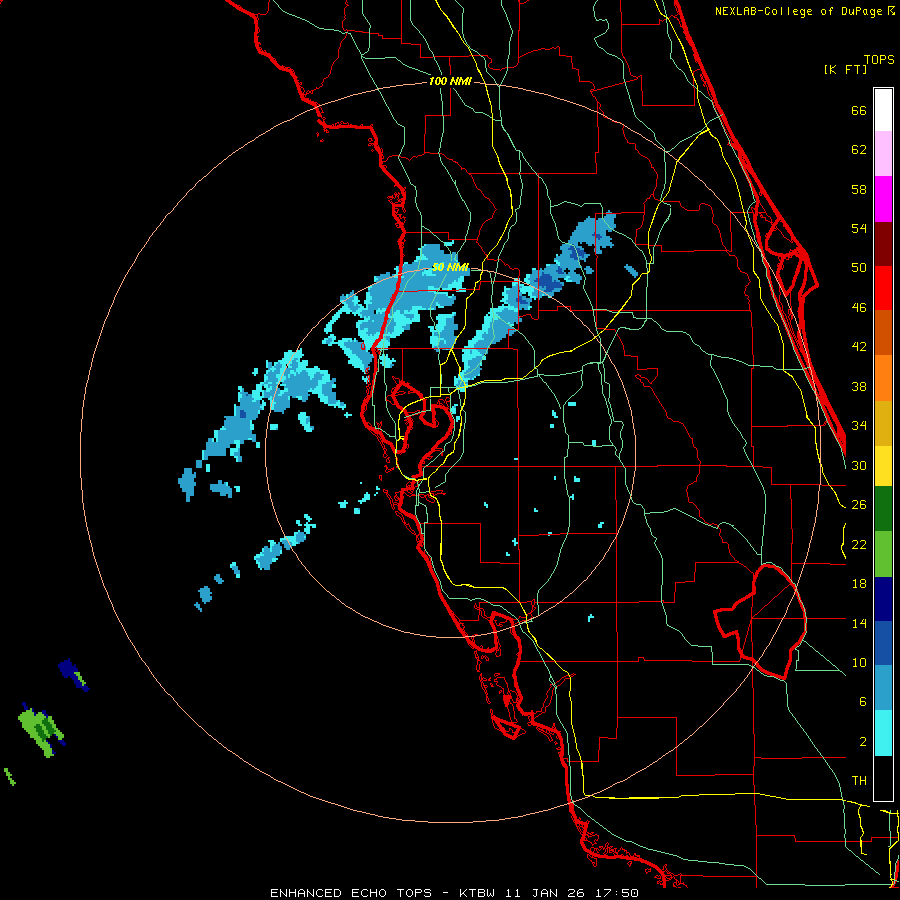Viewport: 900px width, 900px height.
Task: Click the 26 legend value
Action: pos(859,505)
